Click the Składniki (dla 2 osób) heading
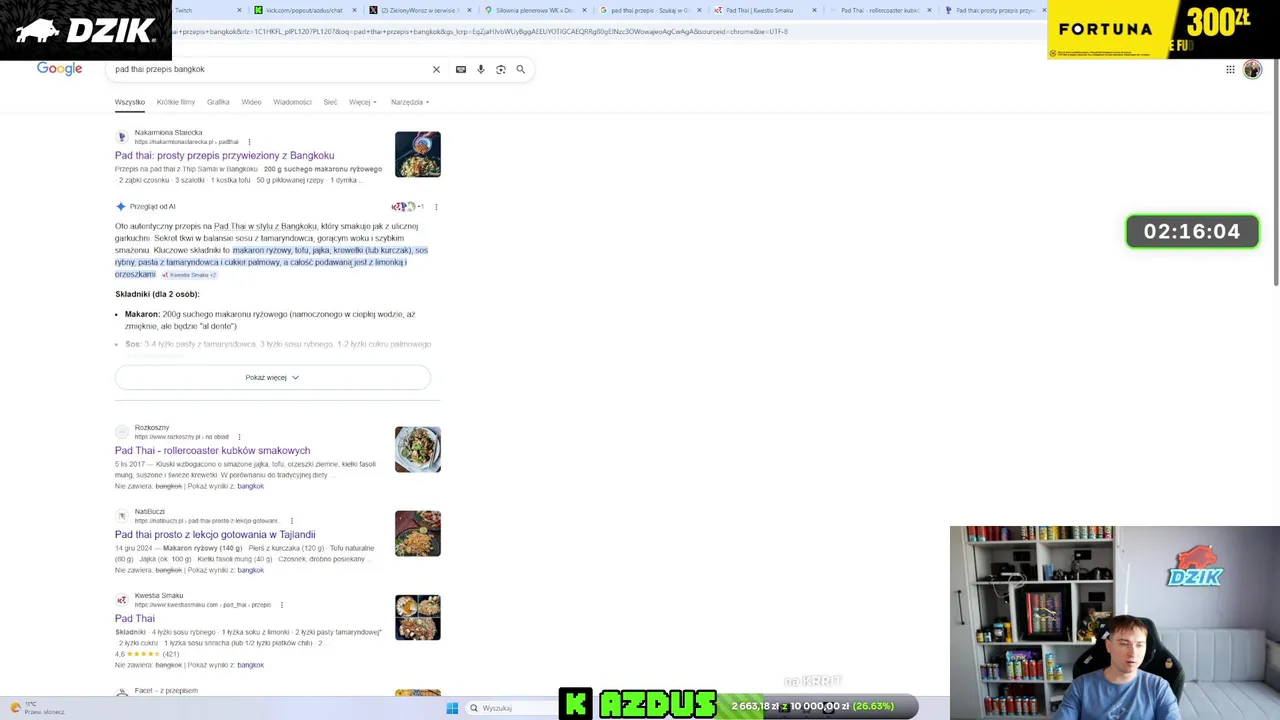Viewport: 1280px width, 720px height. [157, 294]
